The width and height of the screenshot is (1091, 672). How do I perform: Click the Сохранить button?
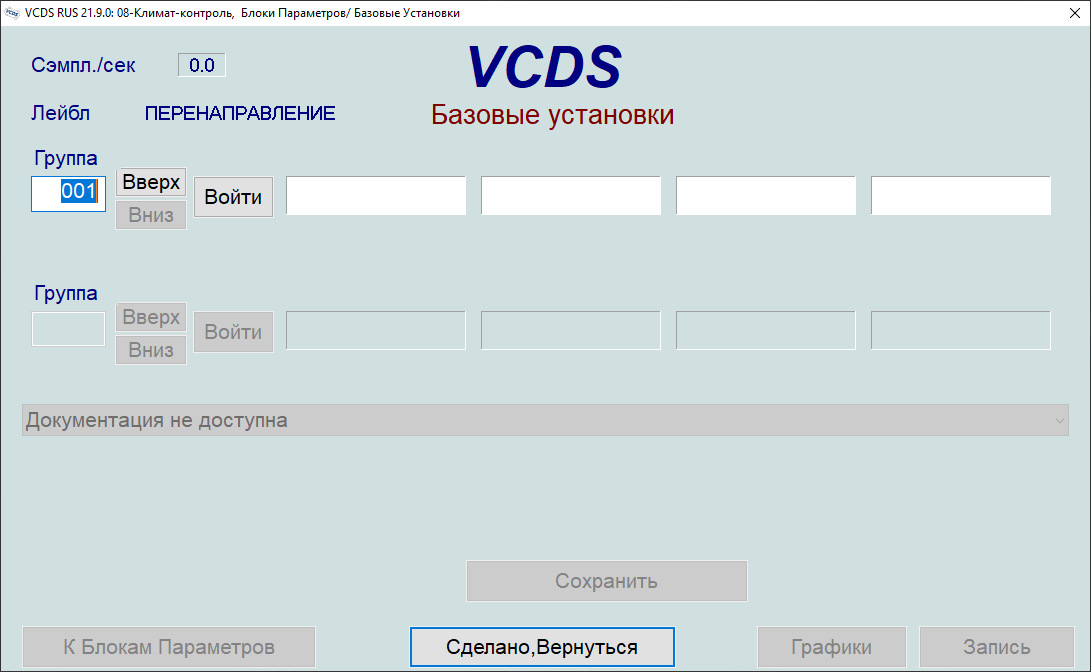[x=607, y=581]
